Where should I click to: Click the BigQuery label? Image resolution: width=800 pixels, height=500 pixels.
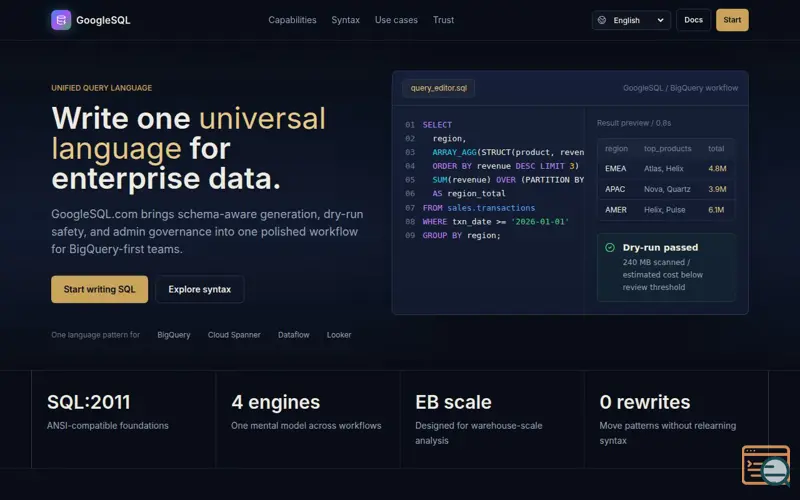point(173,335)
